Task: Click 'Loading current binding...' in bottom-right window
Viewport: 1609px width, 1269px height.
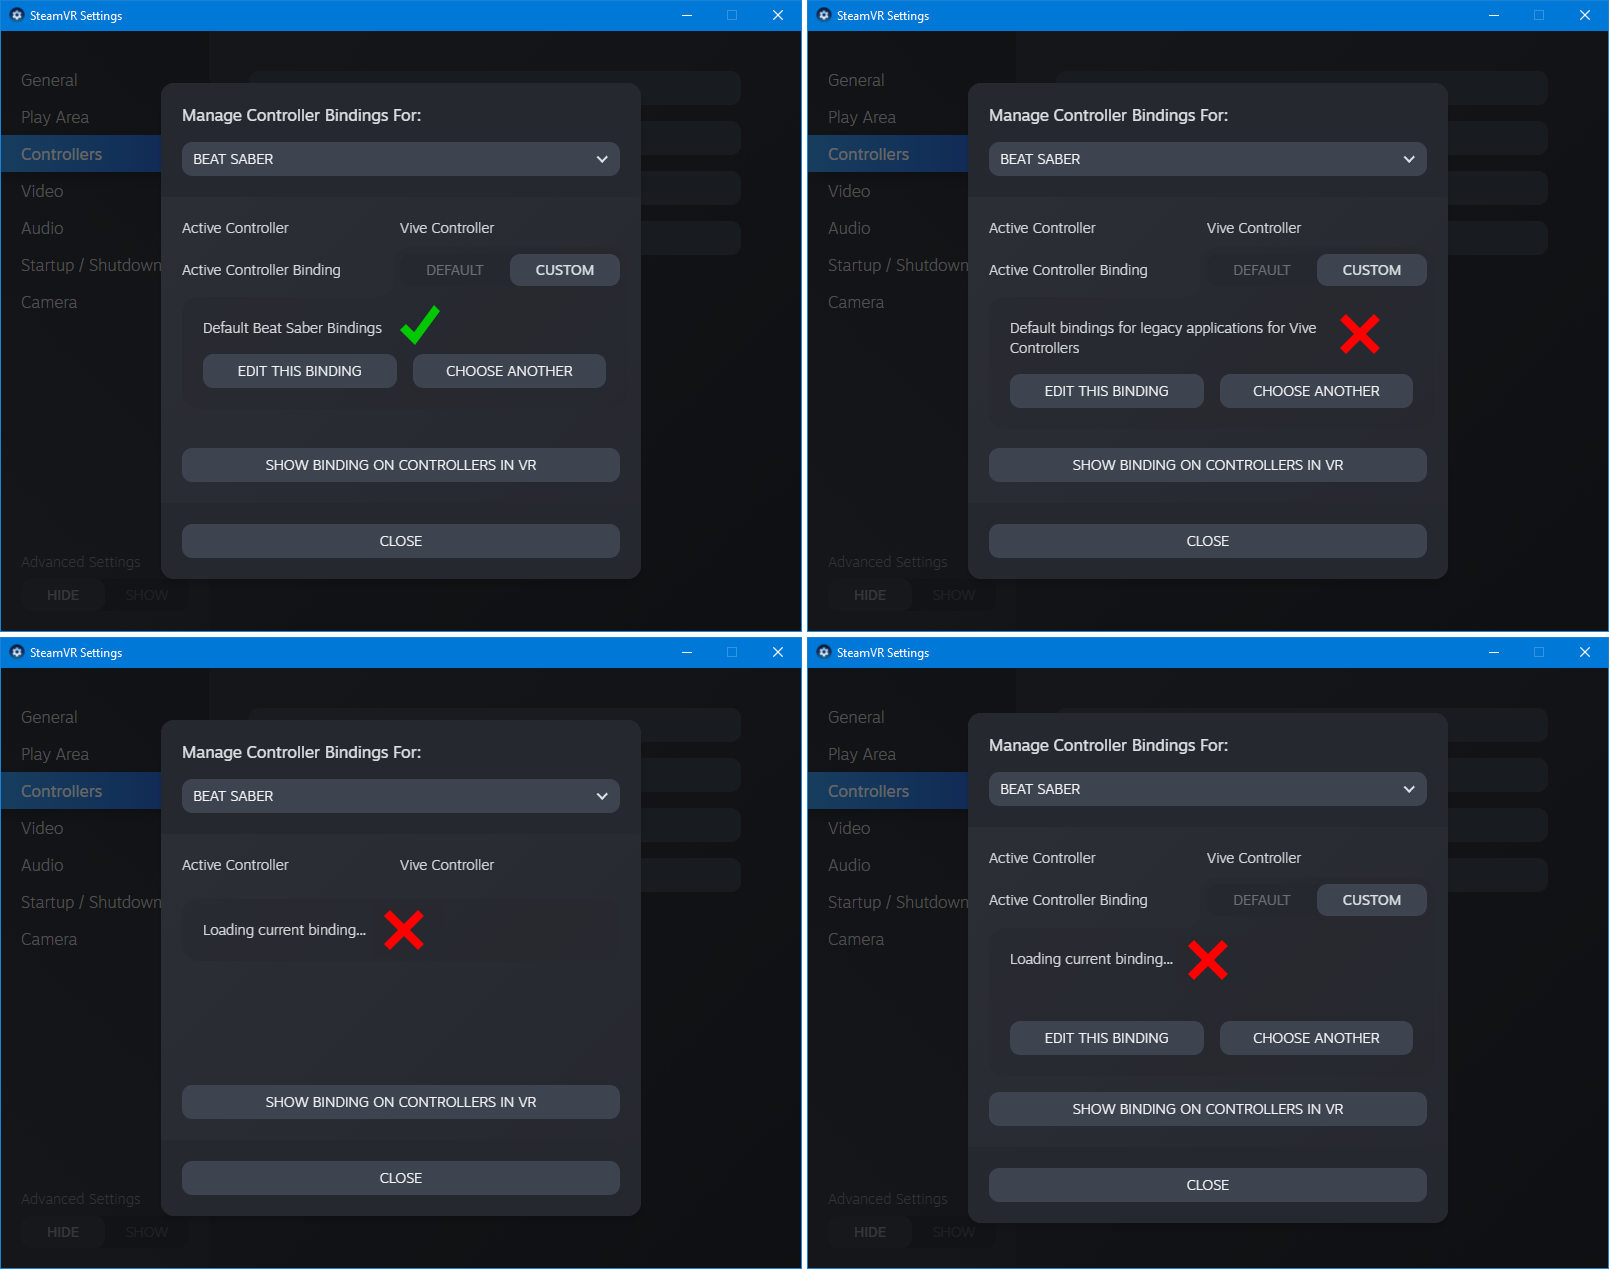Action: click(x=1091, y=959)
